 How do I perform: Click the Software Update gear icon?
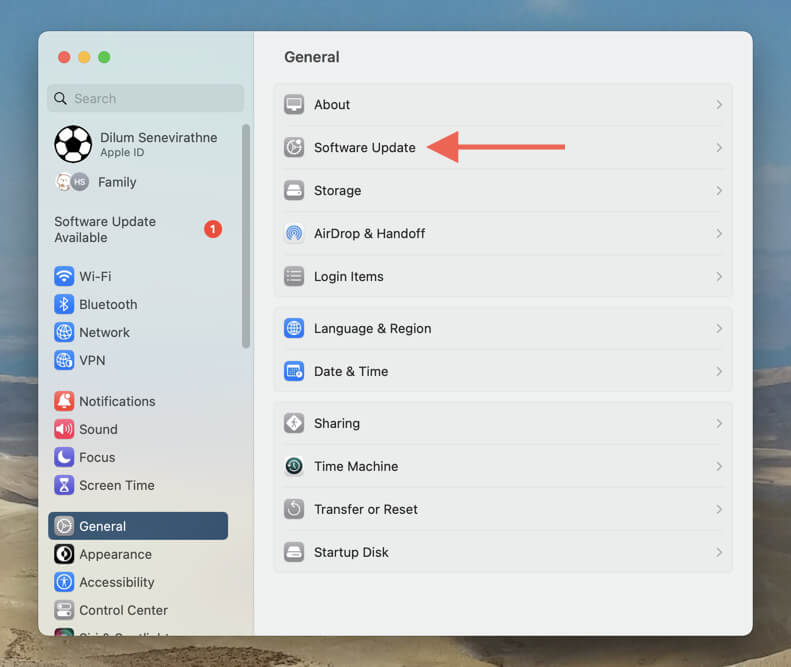coord(294,147)
